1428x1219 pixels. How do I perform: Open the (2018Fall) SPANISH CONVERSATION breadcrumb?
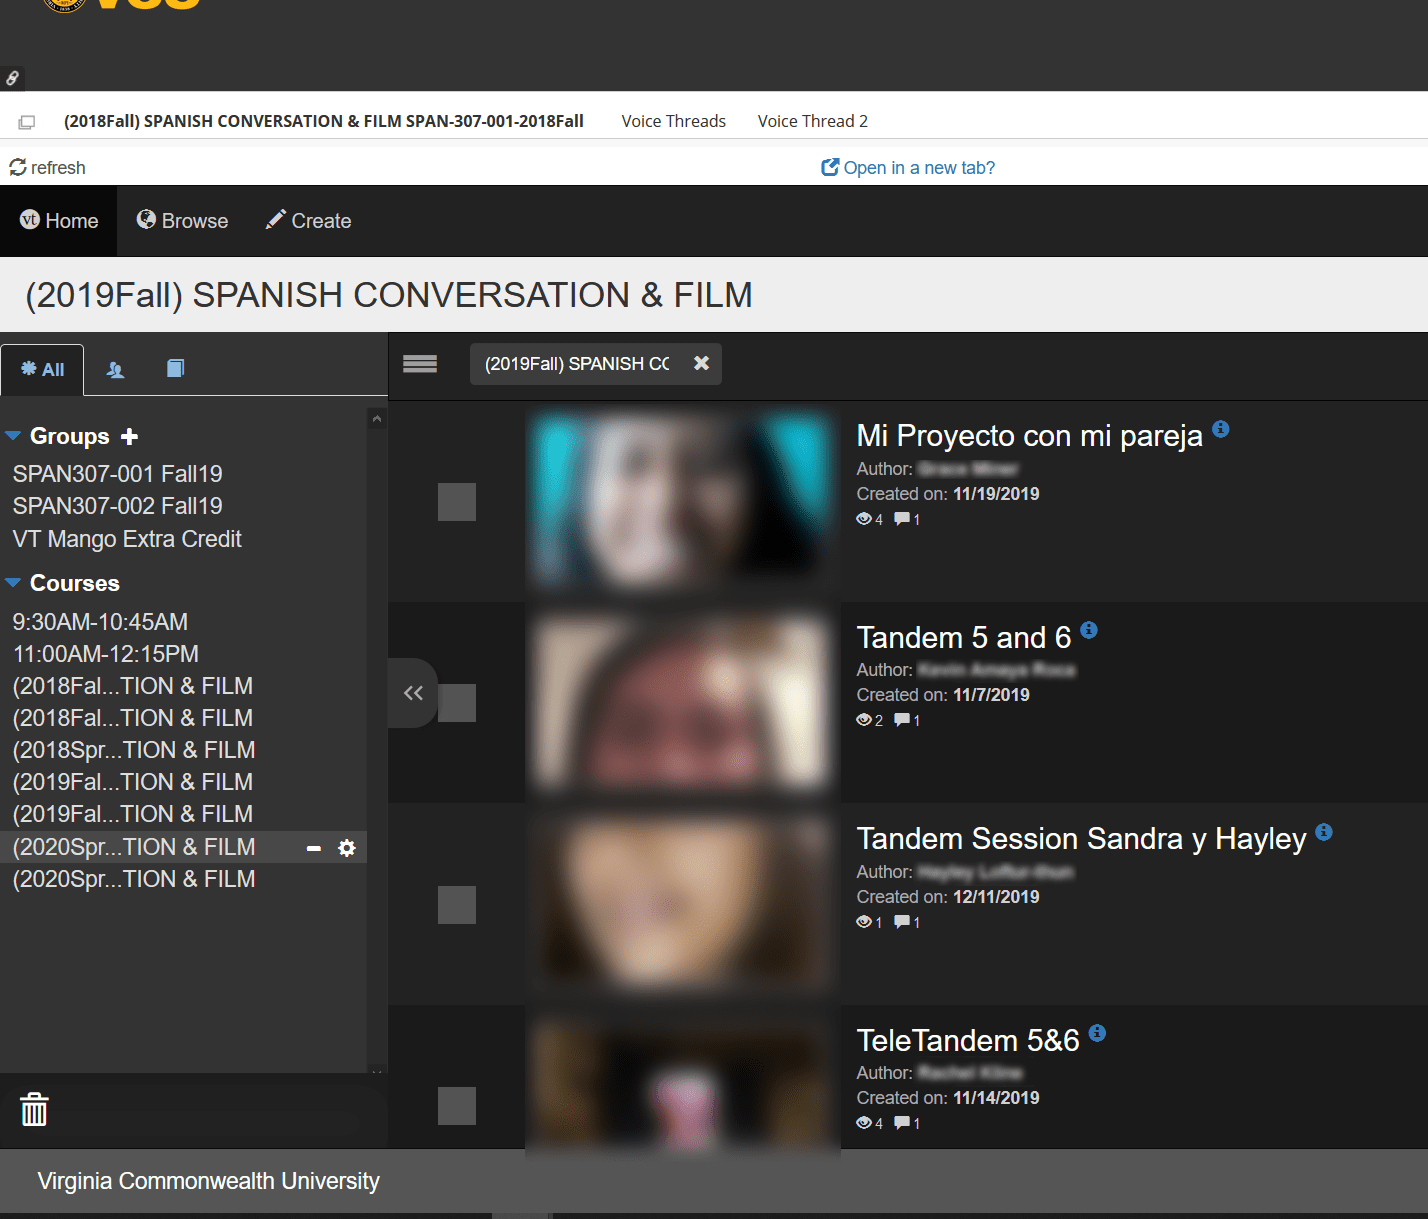(324, 121)
